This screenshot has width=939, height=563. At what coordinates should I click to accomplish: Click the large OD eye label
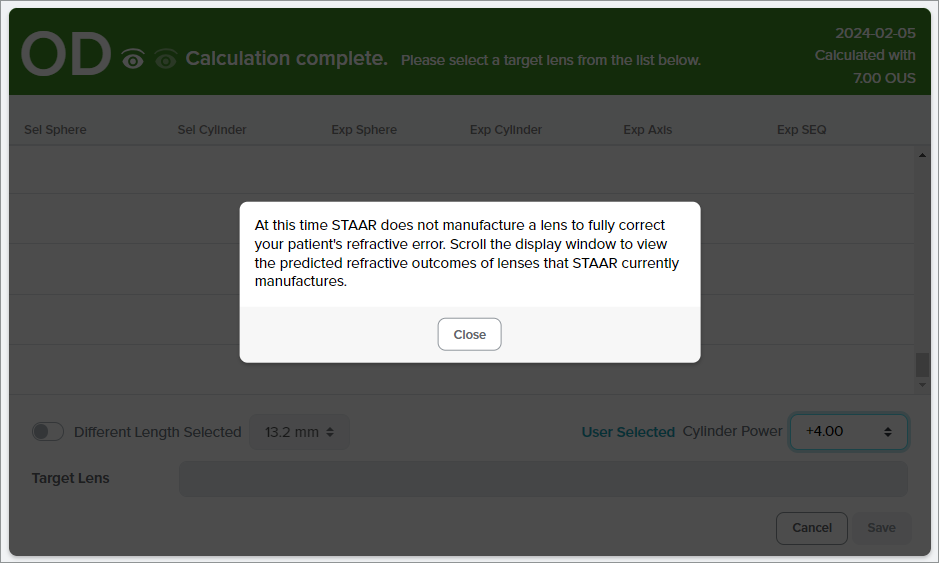(x=66, y=56)
